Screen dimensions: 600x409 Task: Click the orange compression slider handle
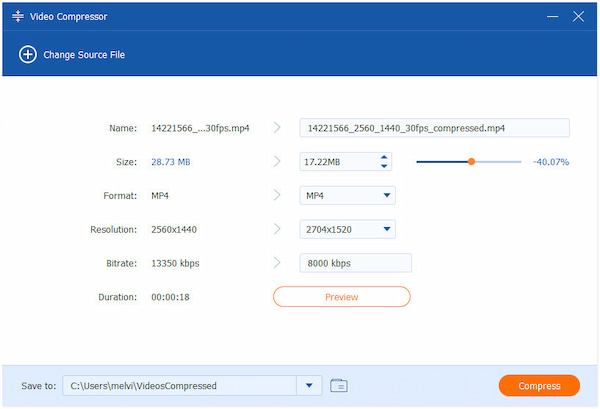[471, 162]
